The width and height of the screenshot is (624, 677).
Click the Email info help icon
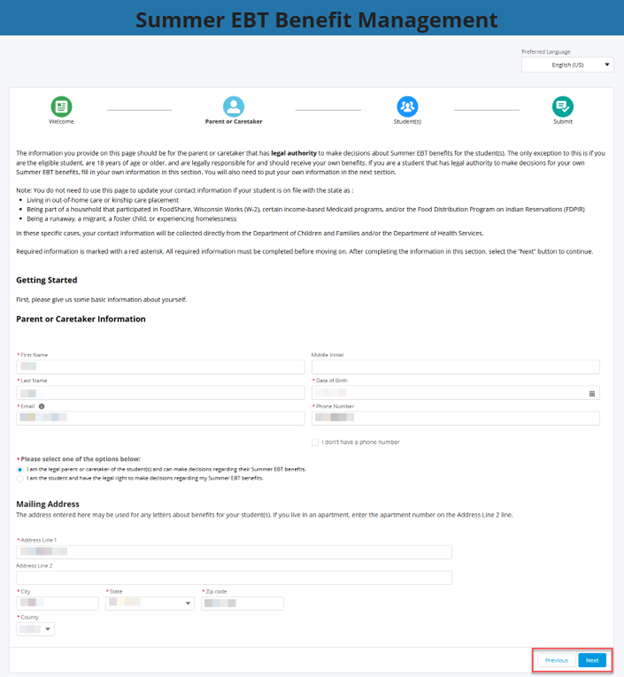41,406
